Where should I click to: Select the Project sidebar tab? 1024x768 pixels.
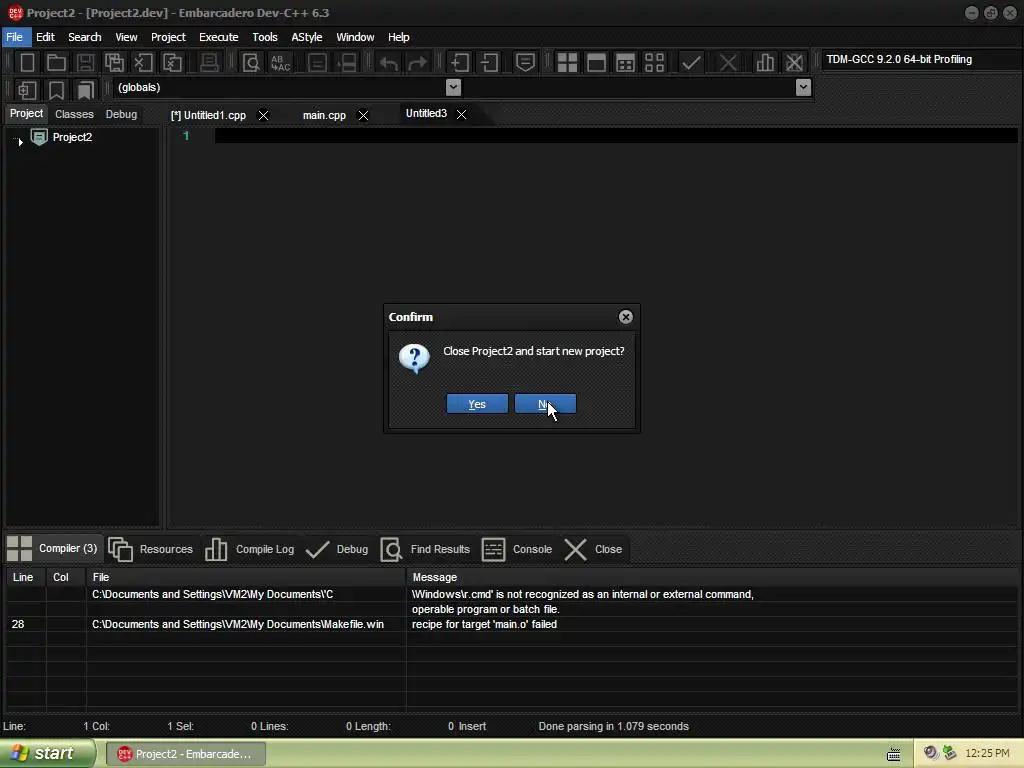26,114
